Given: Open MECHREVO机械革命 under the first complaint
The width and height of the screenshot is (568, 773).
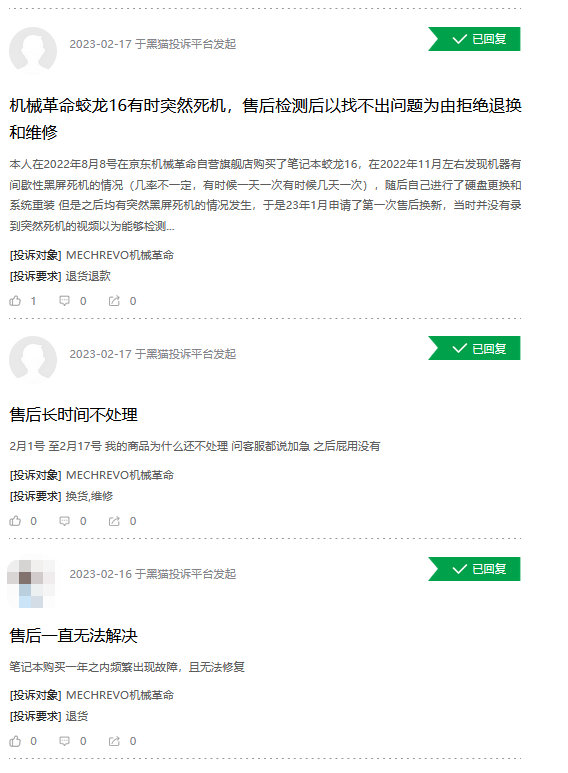Looking at the screenshot, I should pos(120,255).
